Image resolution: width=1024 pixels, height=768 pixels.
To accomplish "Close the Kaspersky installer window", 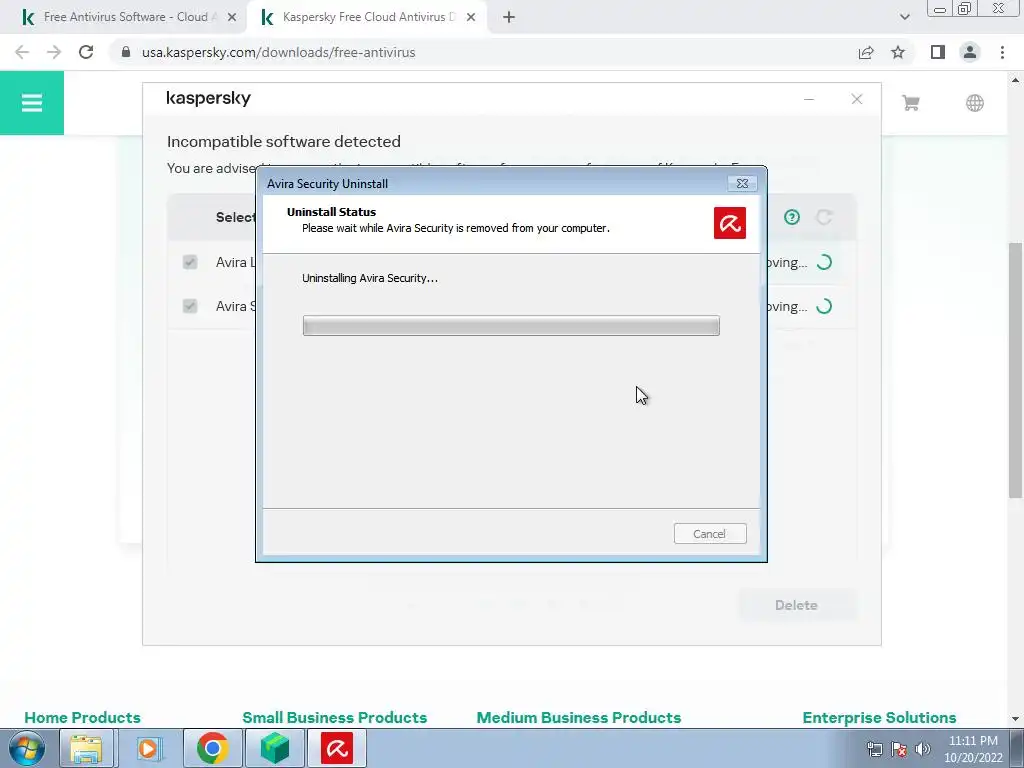I will [857, 99].
